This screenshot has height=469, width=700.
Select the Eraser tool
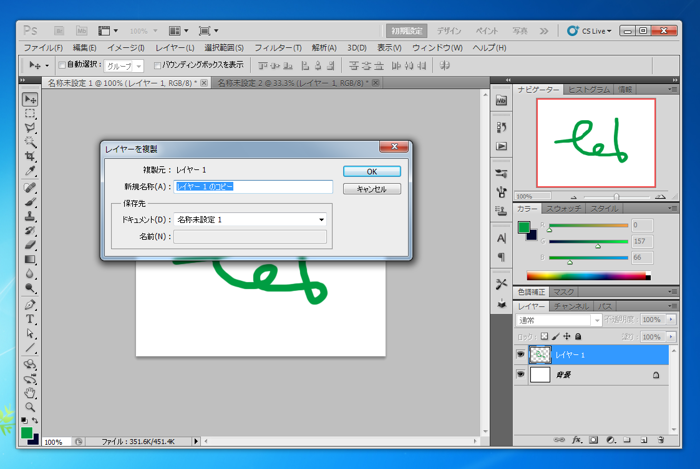click(x=30, y=245)
